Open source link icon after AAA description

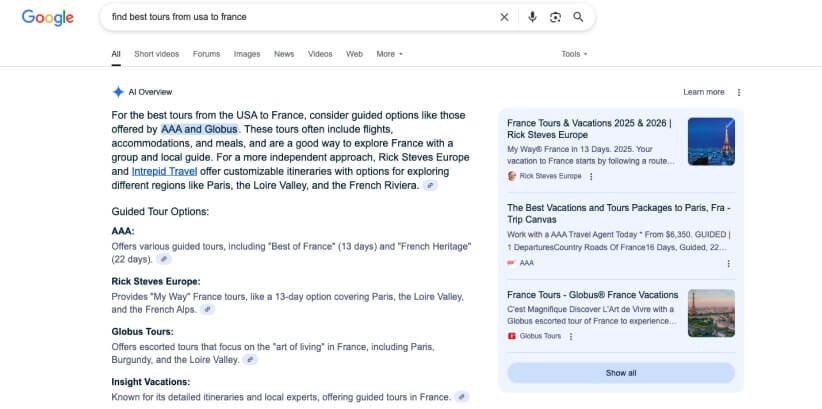[164, 259]
